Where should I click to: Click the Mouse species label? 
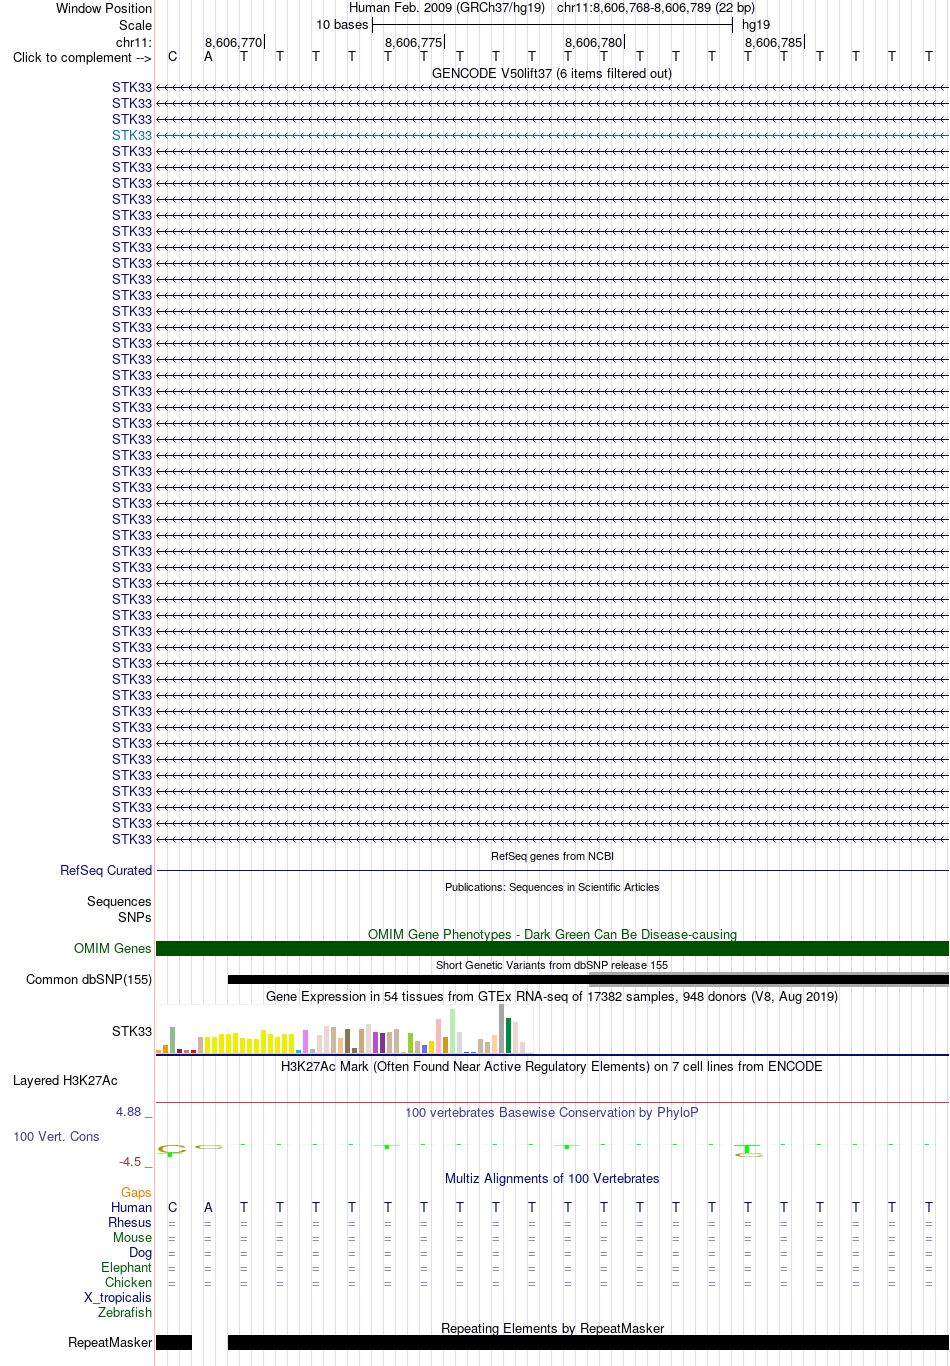132,1237
